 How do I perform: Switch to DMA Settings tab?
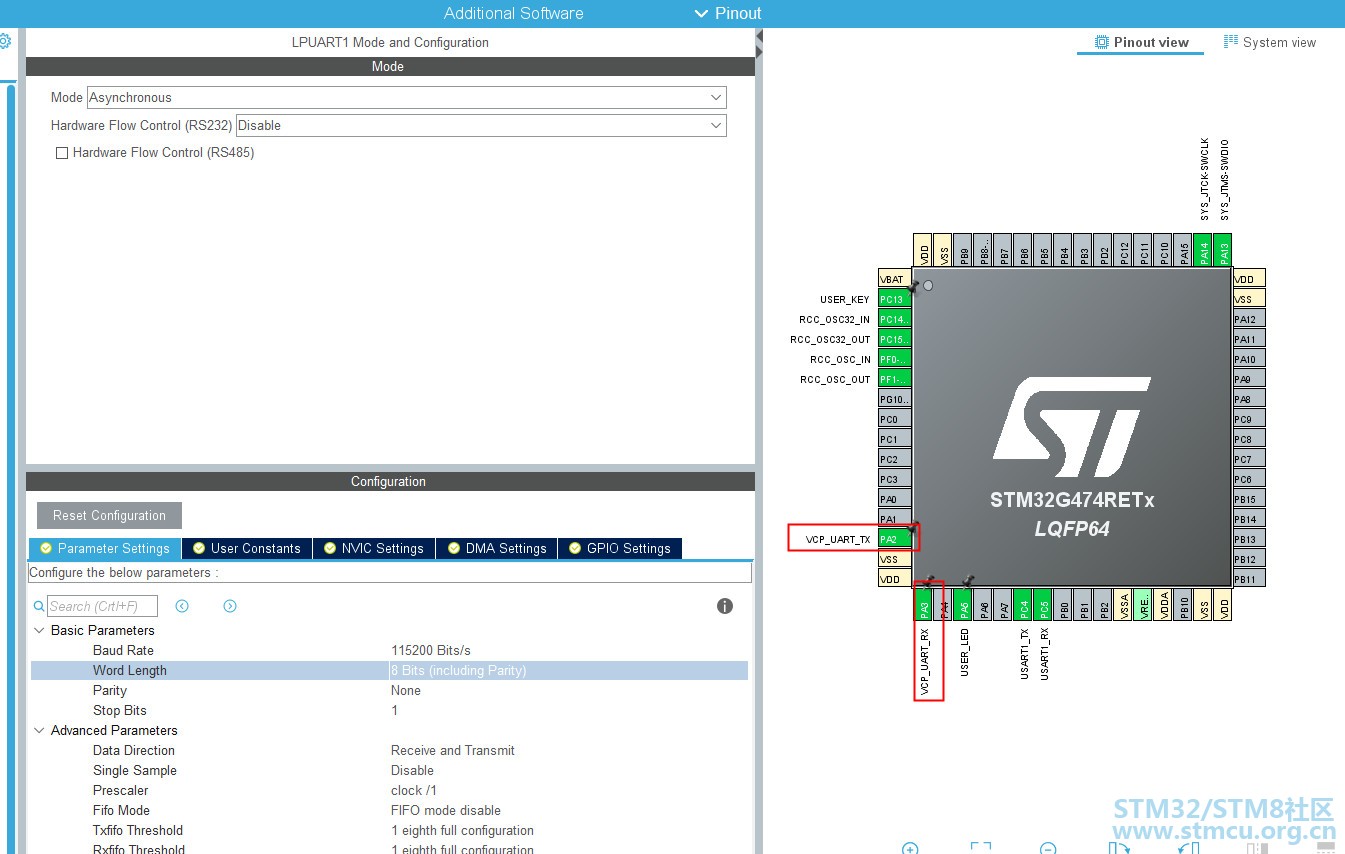click(497, 548)
